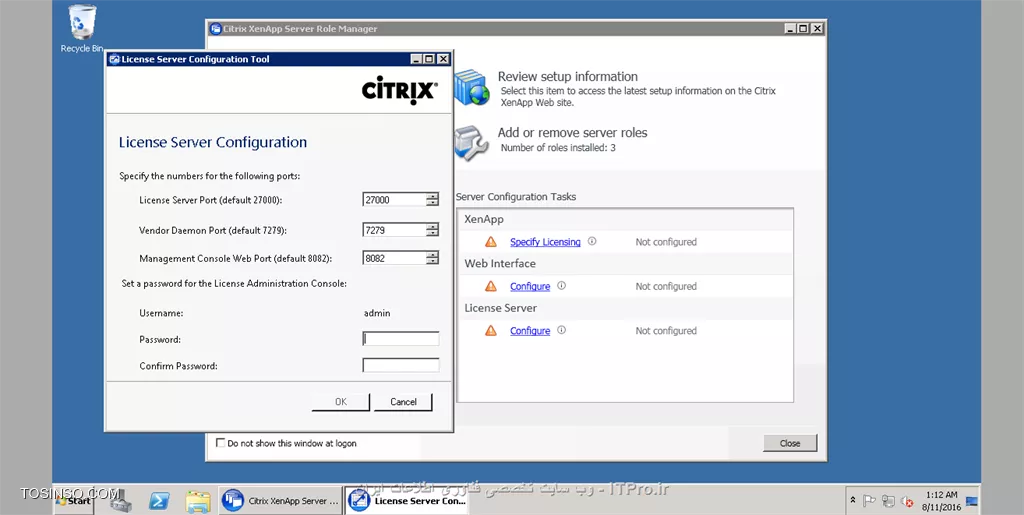Show info for License Server Configure task
Screen dimensions: 1024x515
[x=561, y=330]
